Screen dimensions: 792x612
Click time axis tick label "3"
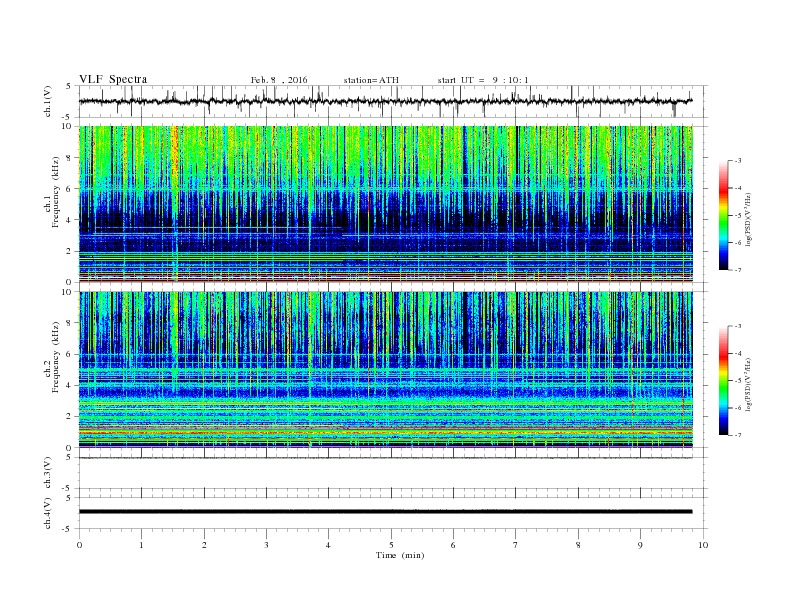tap(266, 545)
